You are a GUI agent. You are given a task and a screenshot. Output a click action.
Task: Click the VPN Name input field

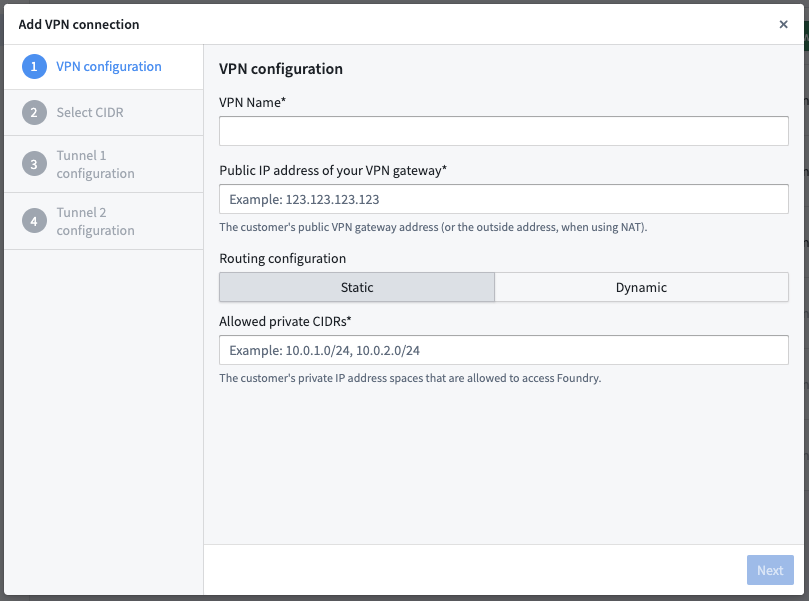point(503,130)
